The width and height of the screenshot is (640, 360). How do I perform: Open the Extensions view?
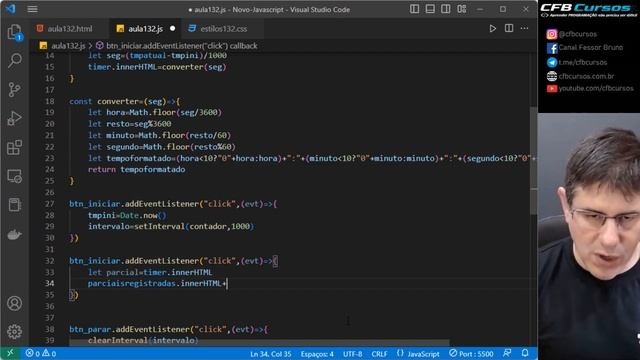pyautogui.click(x=14, y=147)
